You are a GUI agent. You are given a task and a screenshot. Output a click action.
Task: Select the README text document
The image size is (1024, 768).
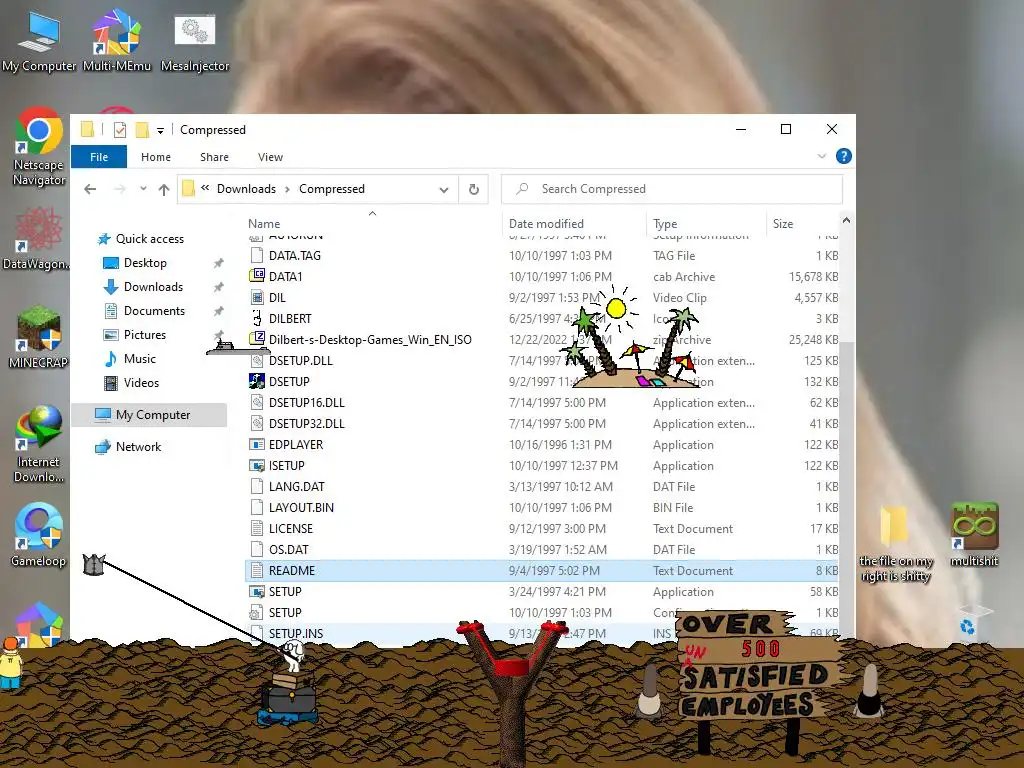pyautogui.click(x=541, y=571)
